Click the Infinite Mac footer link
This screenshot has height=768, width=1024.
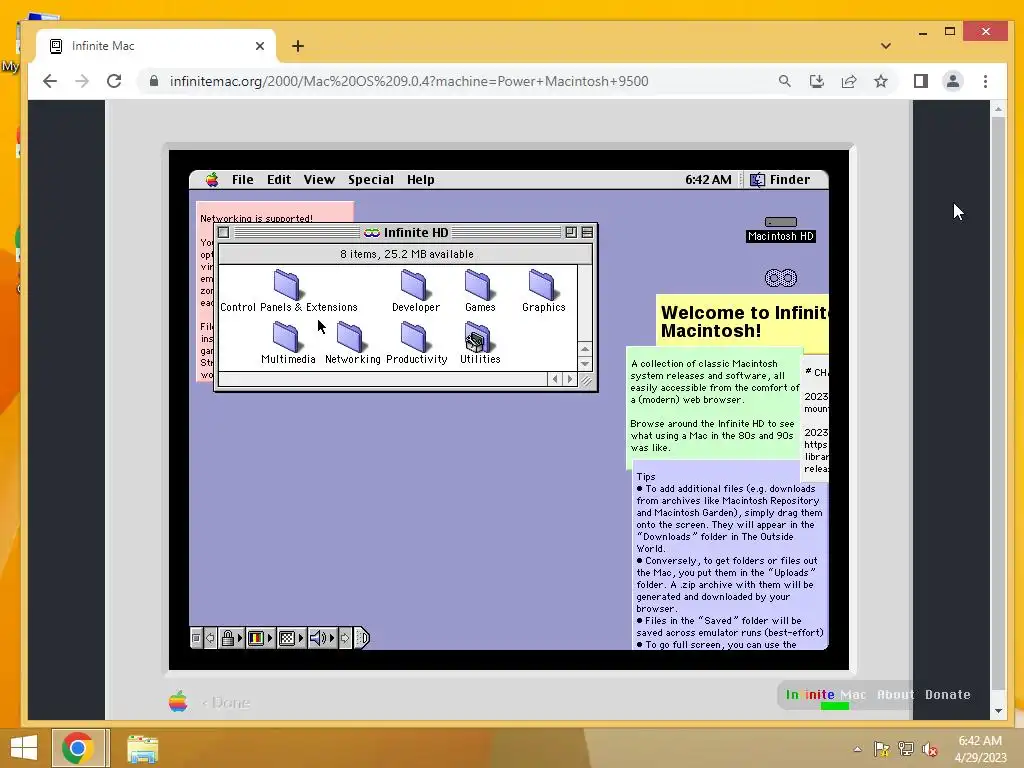coord(825,695)
